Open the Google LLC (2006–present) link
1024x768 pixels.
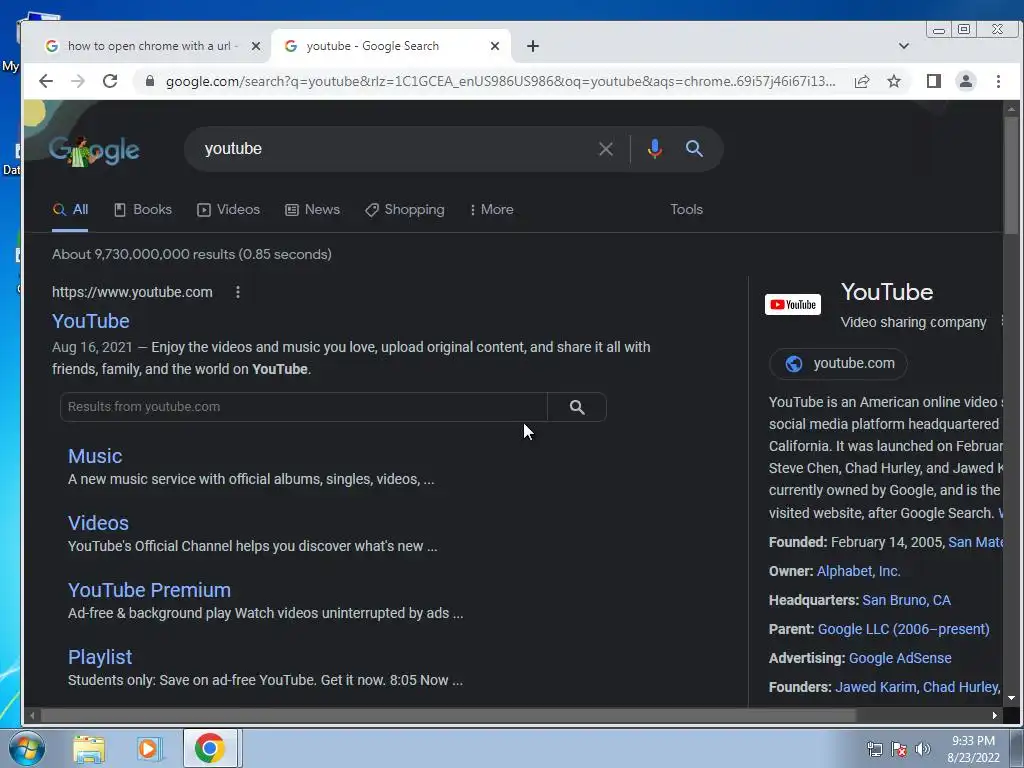[x=903, y=630]
